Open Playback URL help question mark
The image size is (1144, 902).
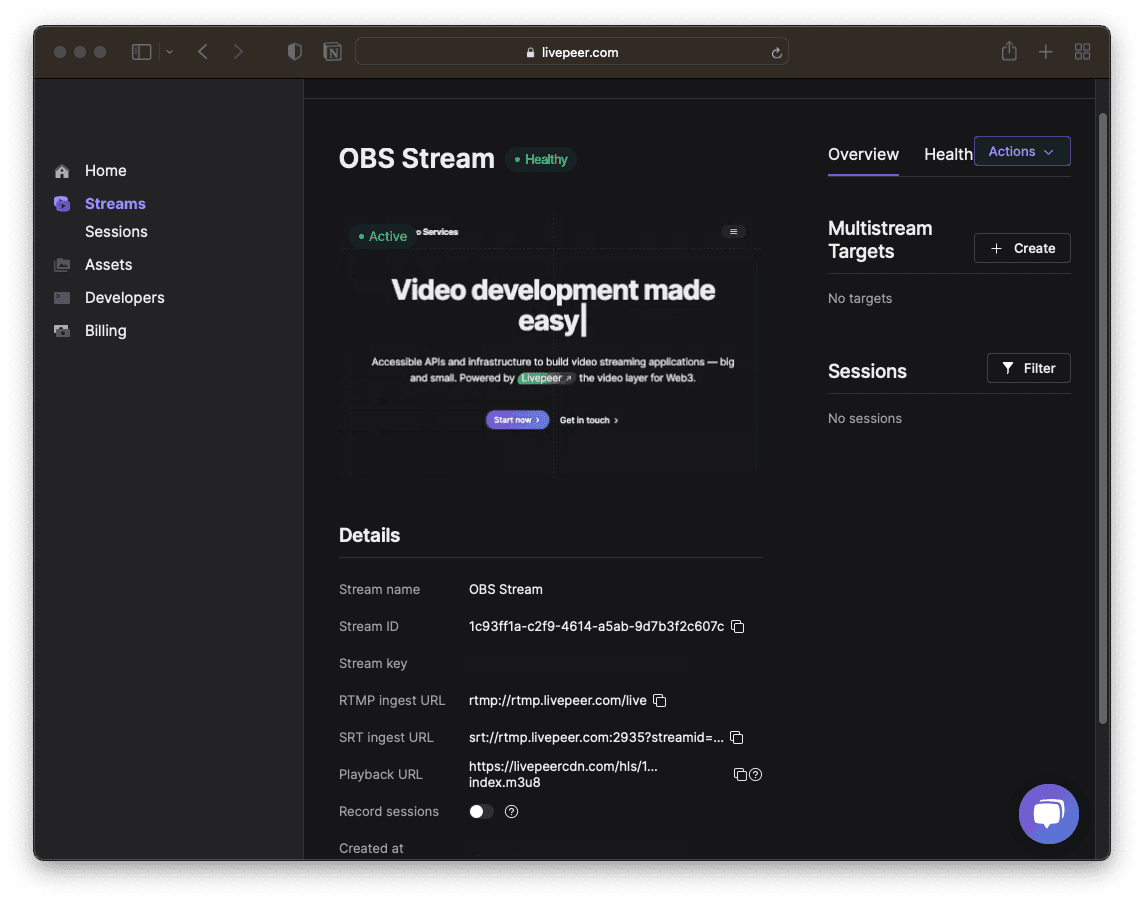click(756, 774)
